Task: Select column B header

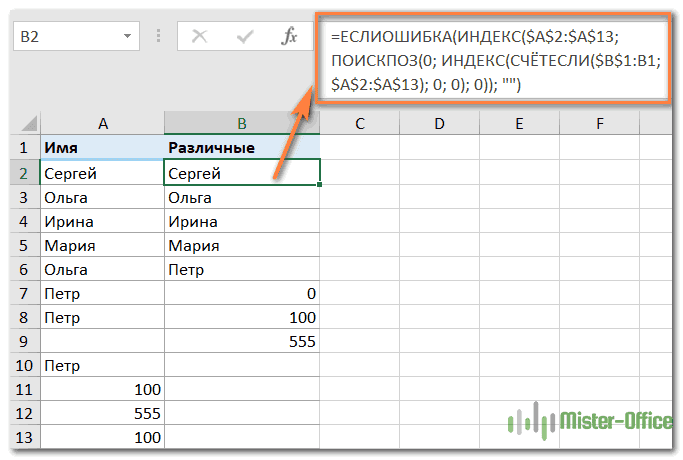Action: click(x=241, y=124)
